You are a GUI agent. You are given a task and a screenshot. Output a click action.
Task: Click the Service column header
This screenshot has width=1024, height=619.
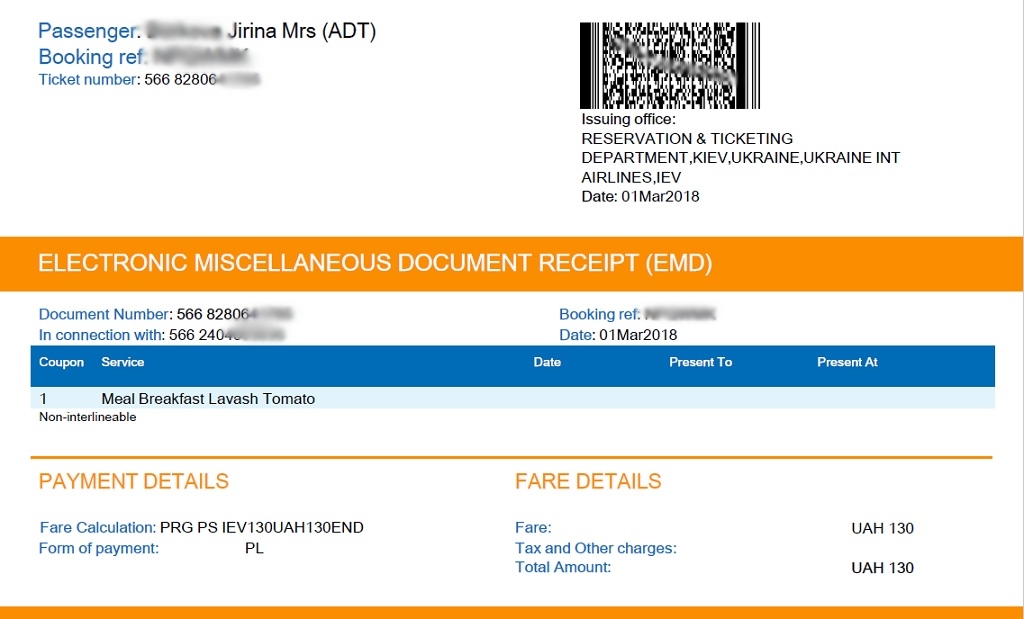click(x=123, y=362)
